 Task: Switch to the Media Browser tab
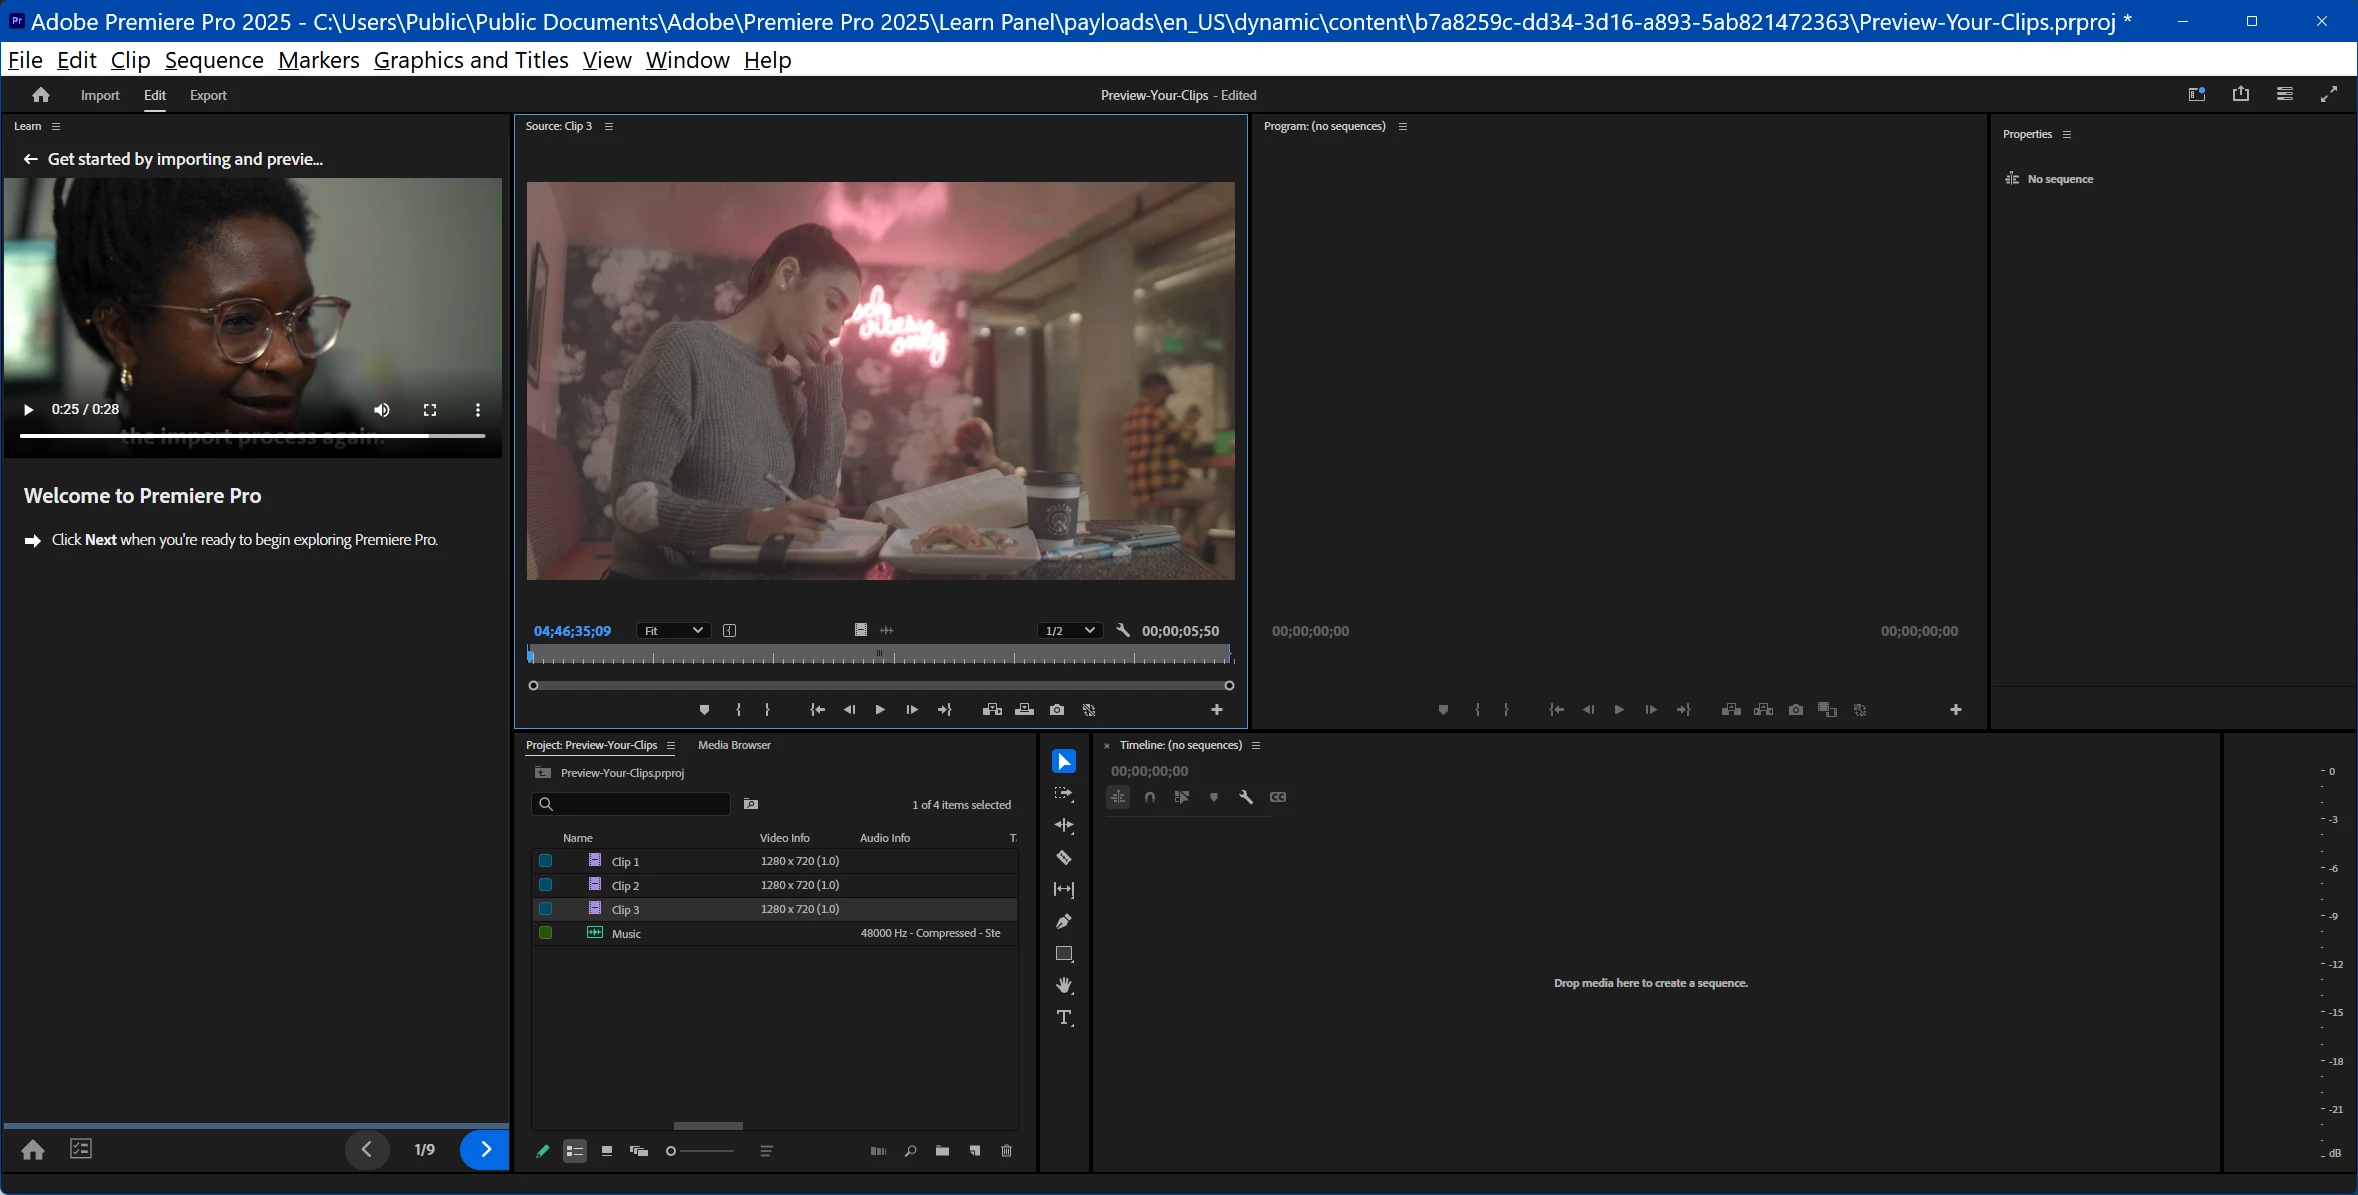[x=734, y=745]
